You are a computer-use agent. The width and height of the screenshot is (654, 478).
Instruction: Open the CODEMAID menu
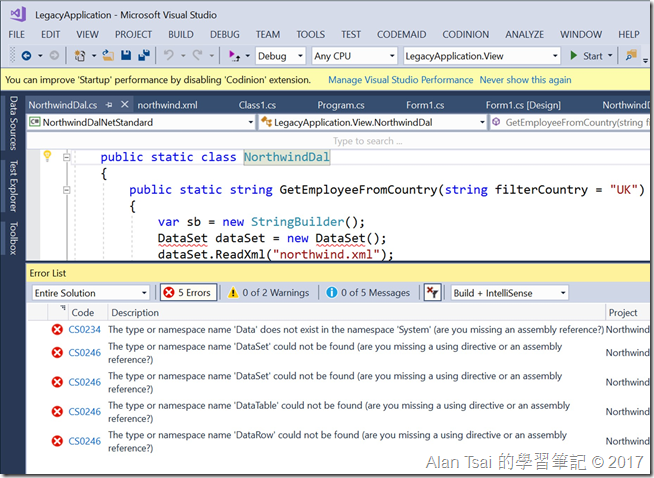pyautogui.click(x=402, y=34)
